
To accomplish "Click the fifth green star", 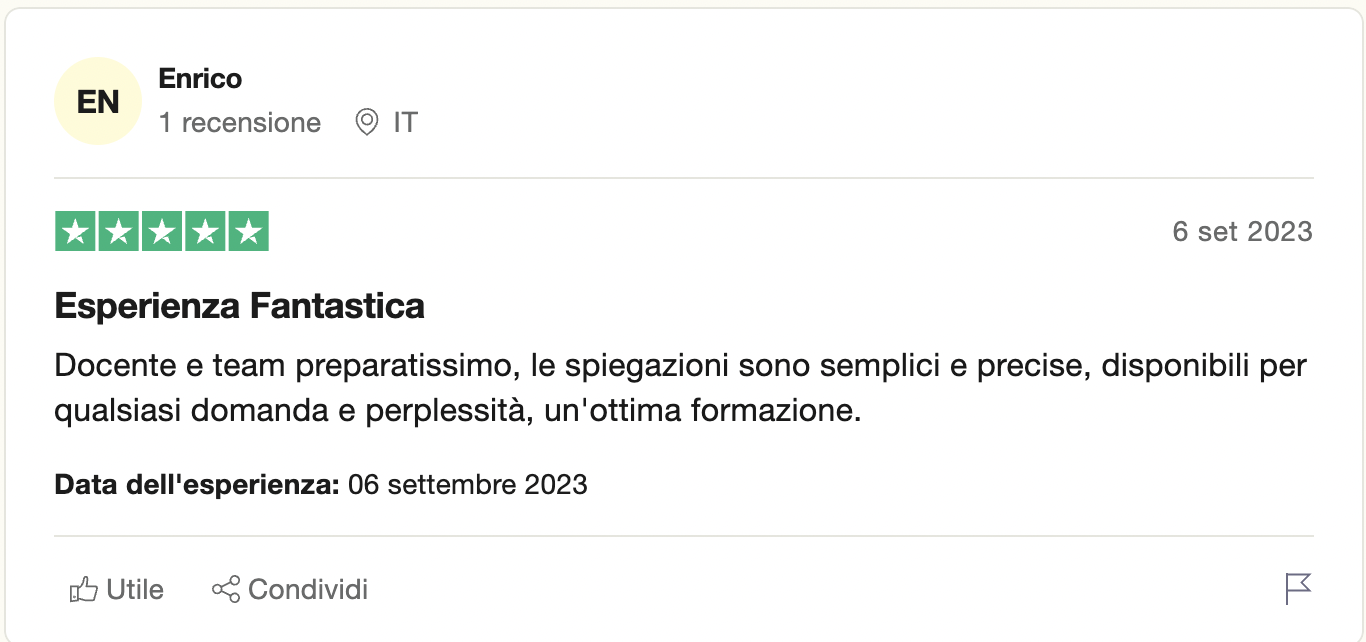I will click(250, 232).
